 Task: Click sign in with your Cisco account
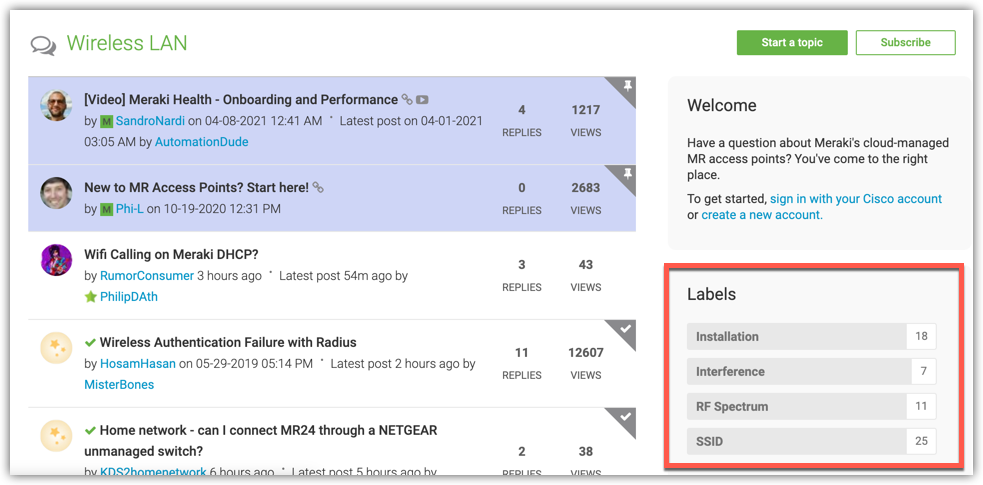click(856, 199)
